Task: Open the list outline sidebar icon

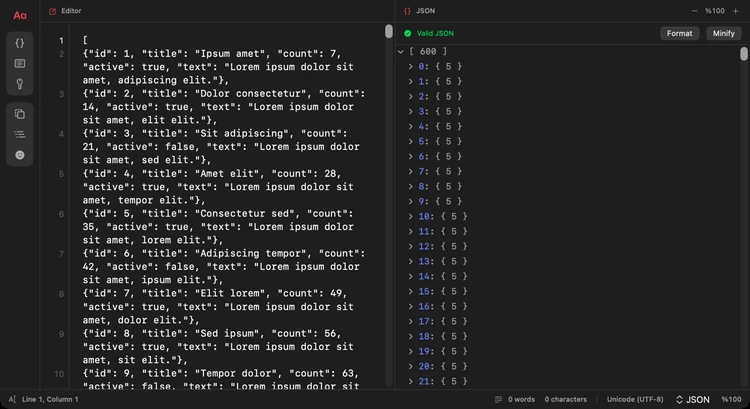Action: click(x=20, y=134)
